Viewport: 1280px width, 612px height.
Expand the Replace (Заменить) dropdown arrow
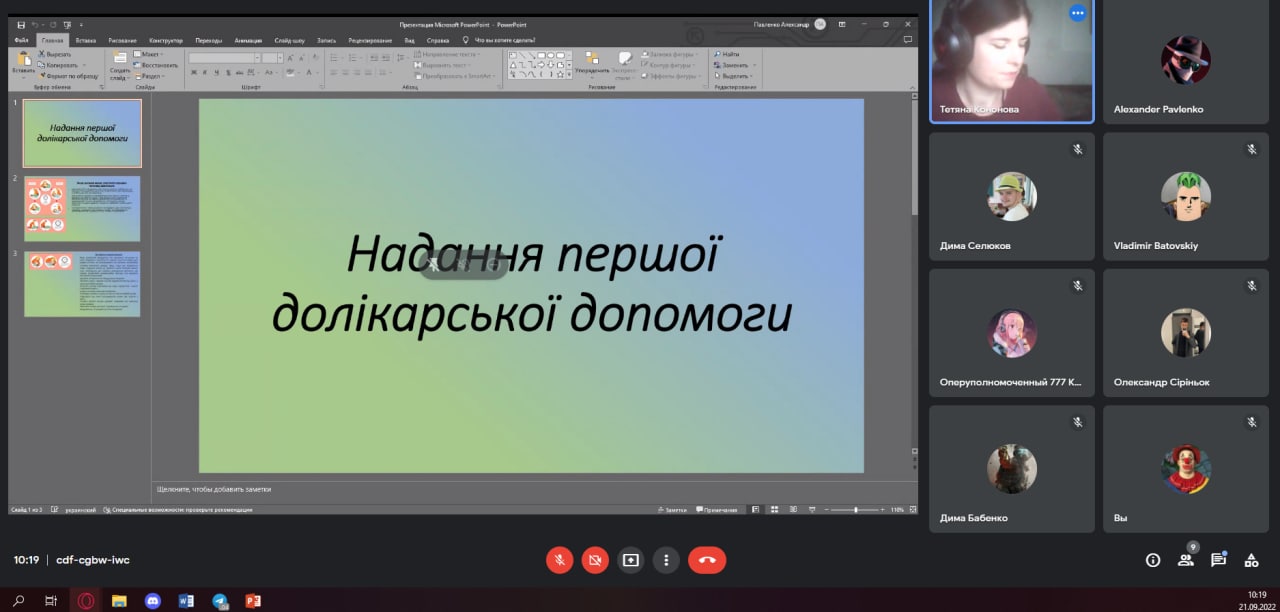click(753, 65)
